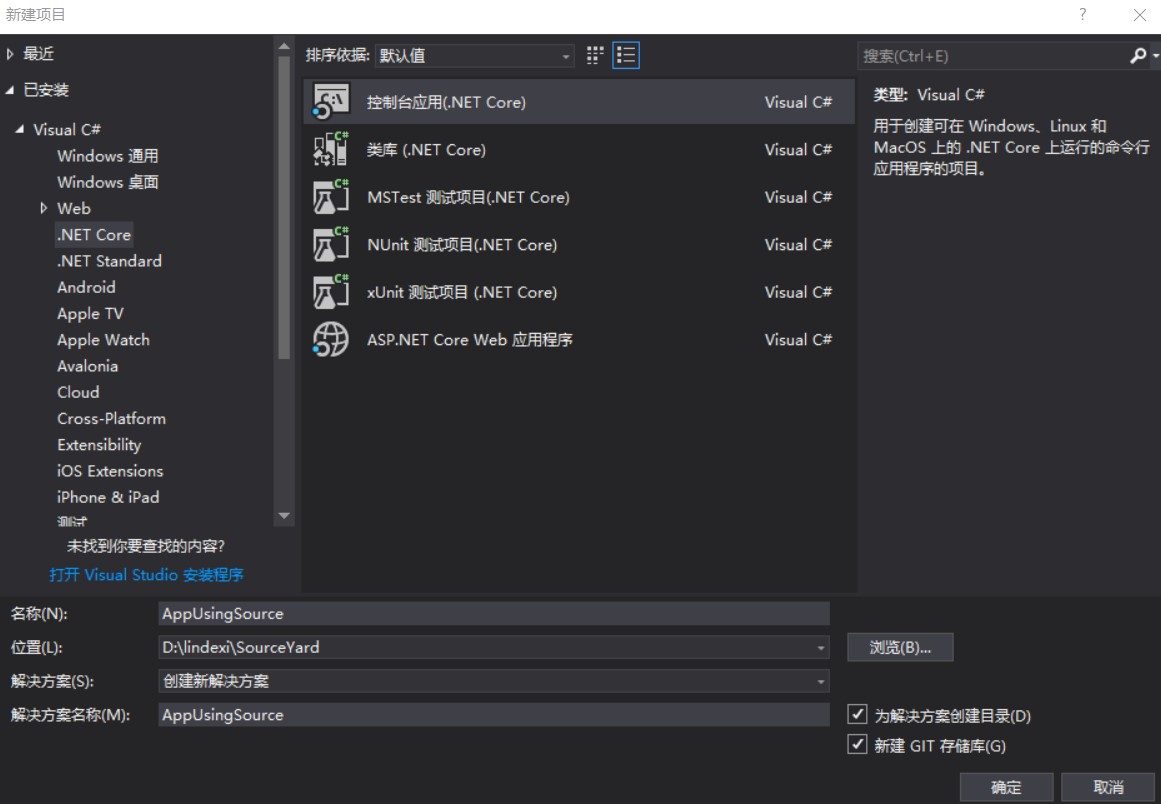Open search options dropdown arrow

click(x=1155, y=56)
